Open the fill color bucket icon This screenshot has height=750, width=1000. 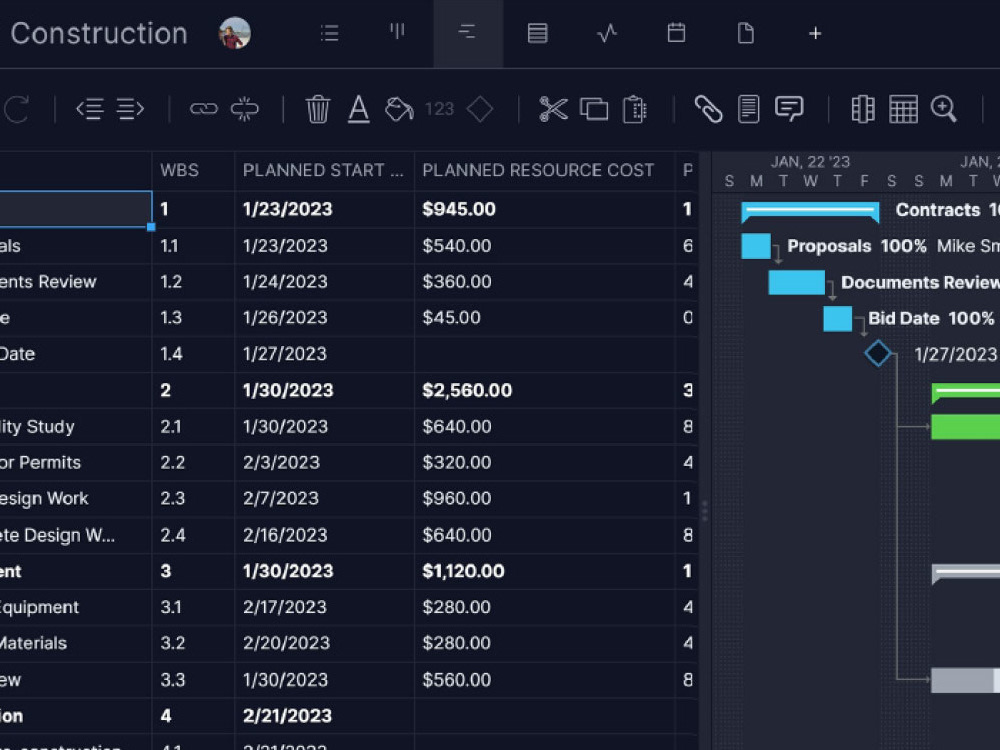click(399, 109)
